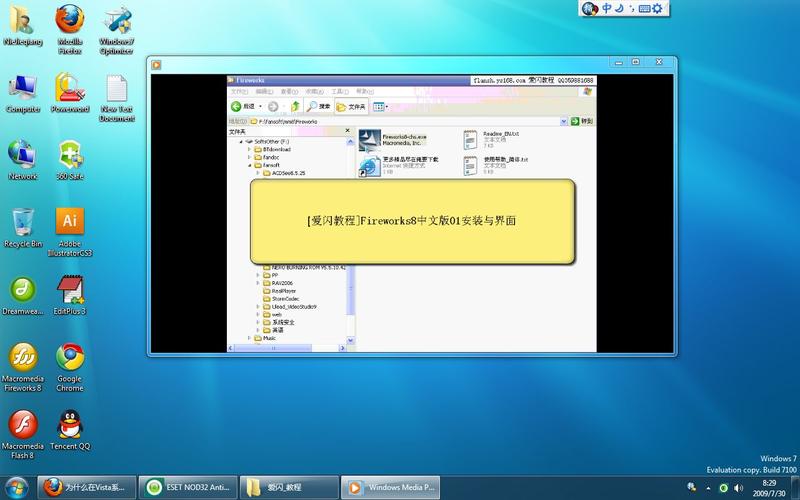Click the video playback area in Media Player
800x500 pixels.
pos(412,213)
